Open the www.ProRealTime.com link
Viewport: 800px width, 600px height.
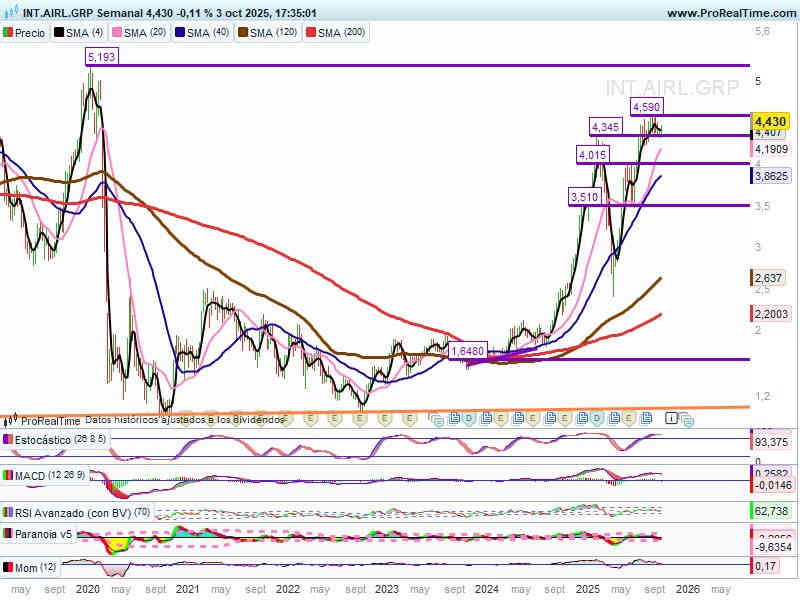[x=730, y=13]
